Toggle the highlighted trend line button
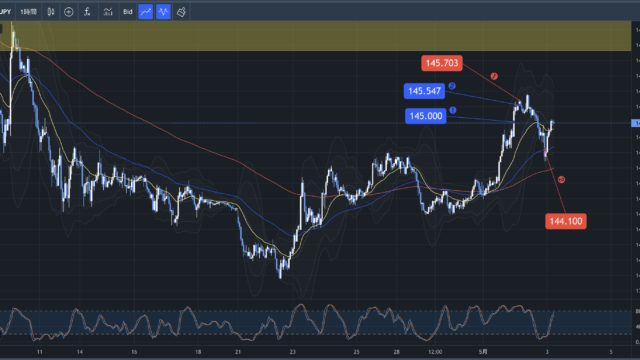 pyautogui.click(x=146, y=12)
